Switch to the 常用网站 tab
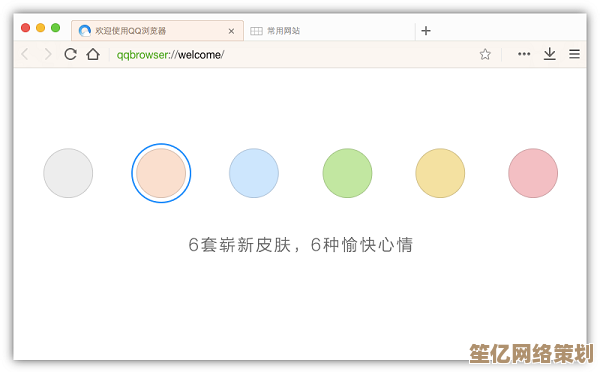The image size is (600, 372). (x=329, y=31)
